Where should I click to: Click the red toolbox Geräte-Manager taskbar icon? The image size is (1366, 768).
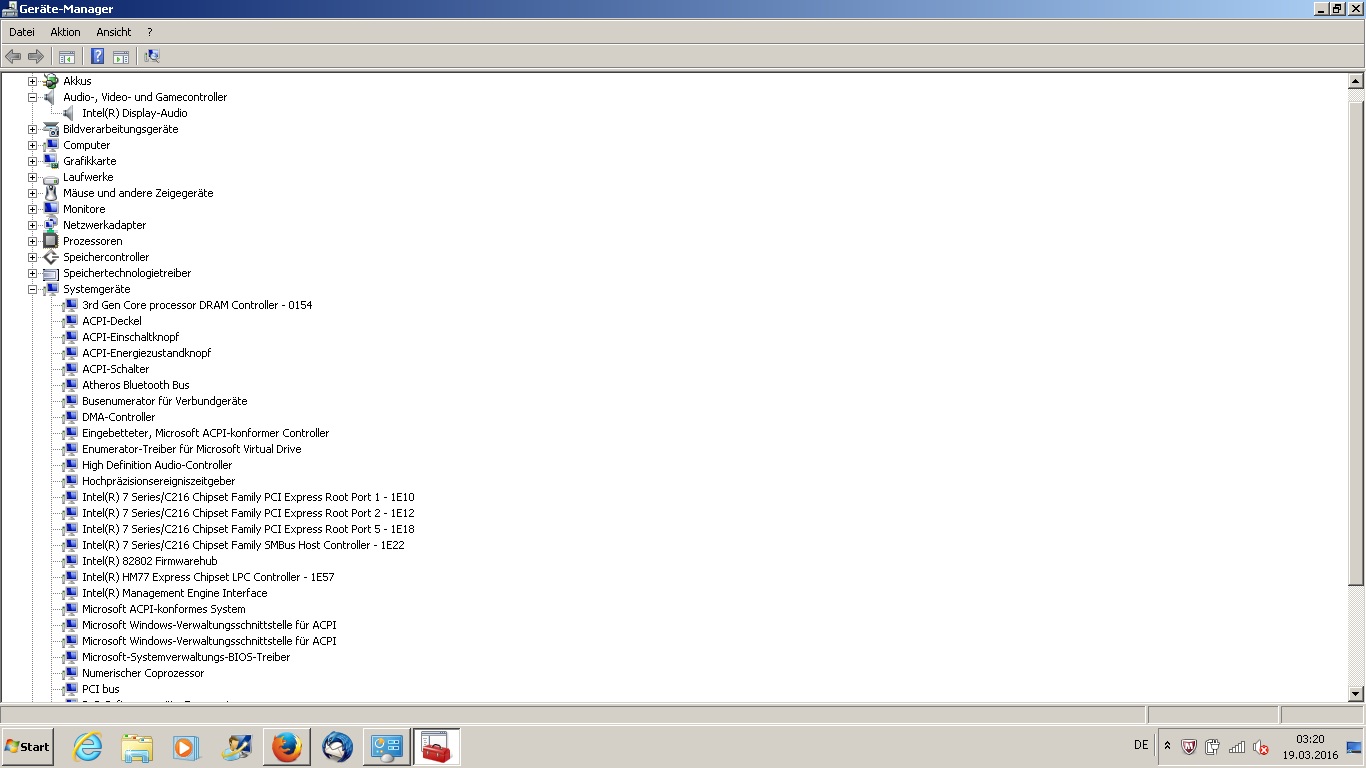436,747
